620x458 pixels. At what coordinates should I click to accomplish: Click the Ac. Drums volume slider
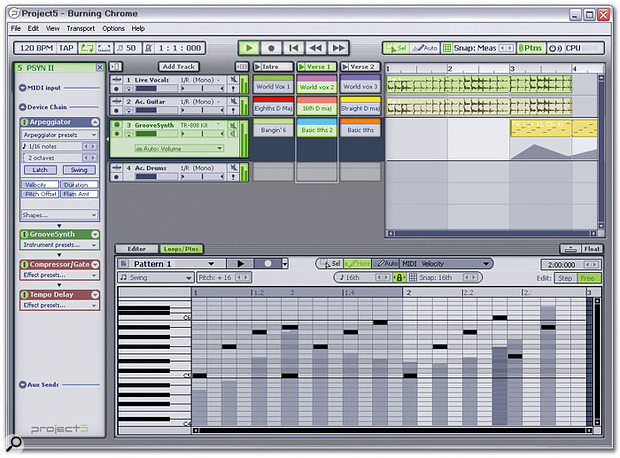[156, 177]
